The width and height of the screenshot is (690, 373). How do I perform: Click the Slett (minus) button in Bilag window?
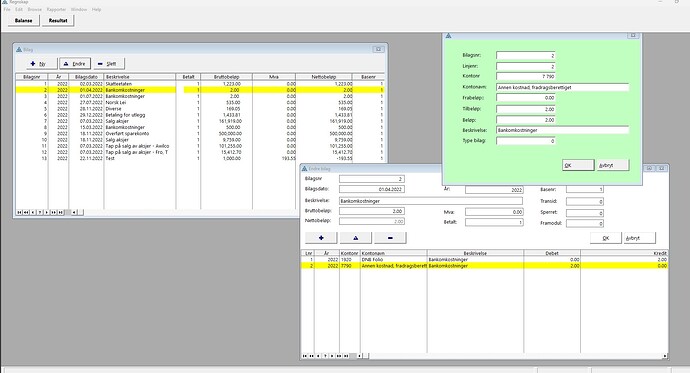[109, 64]
